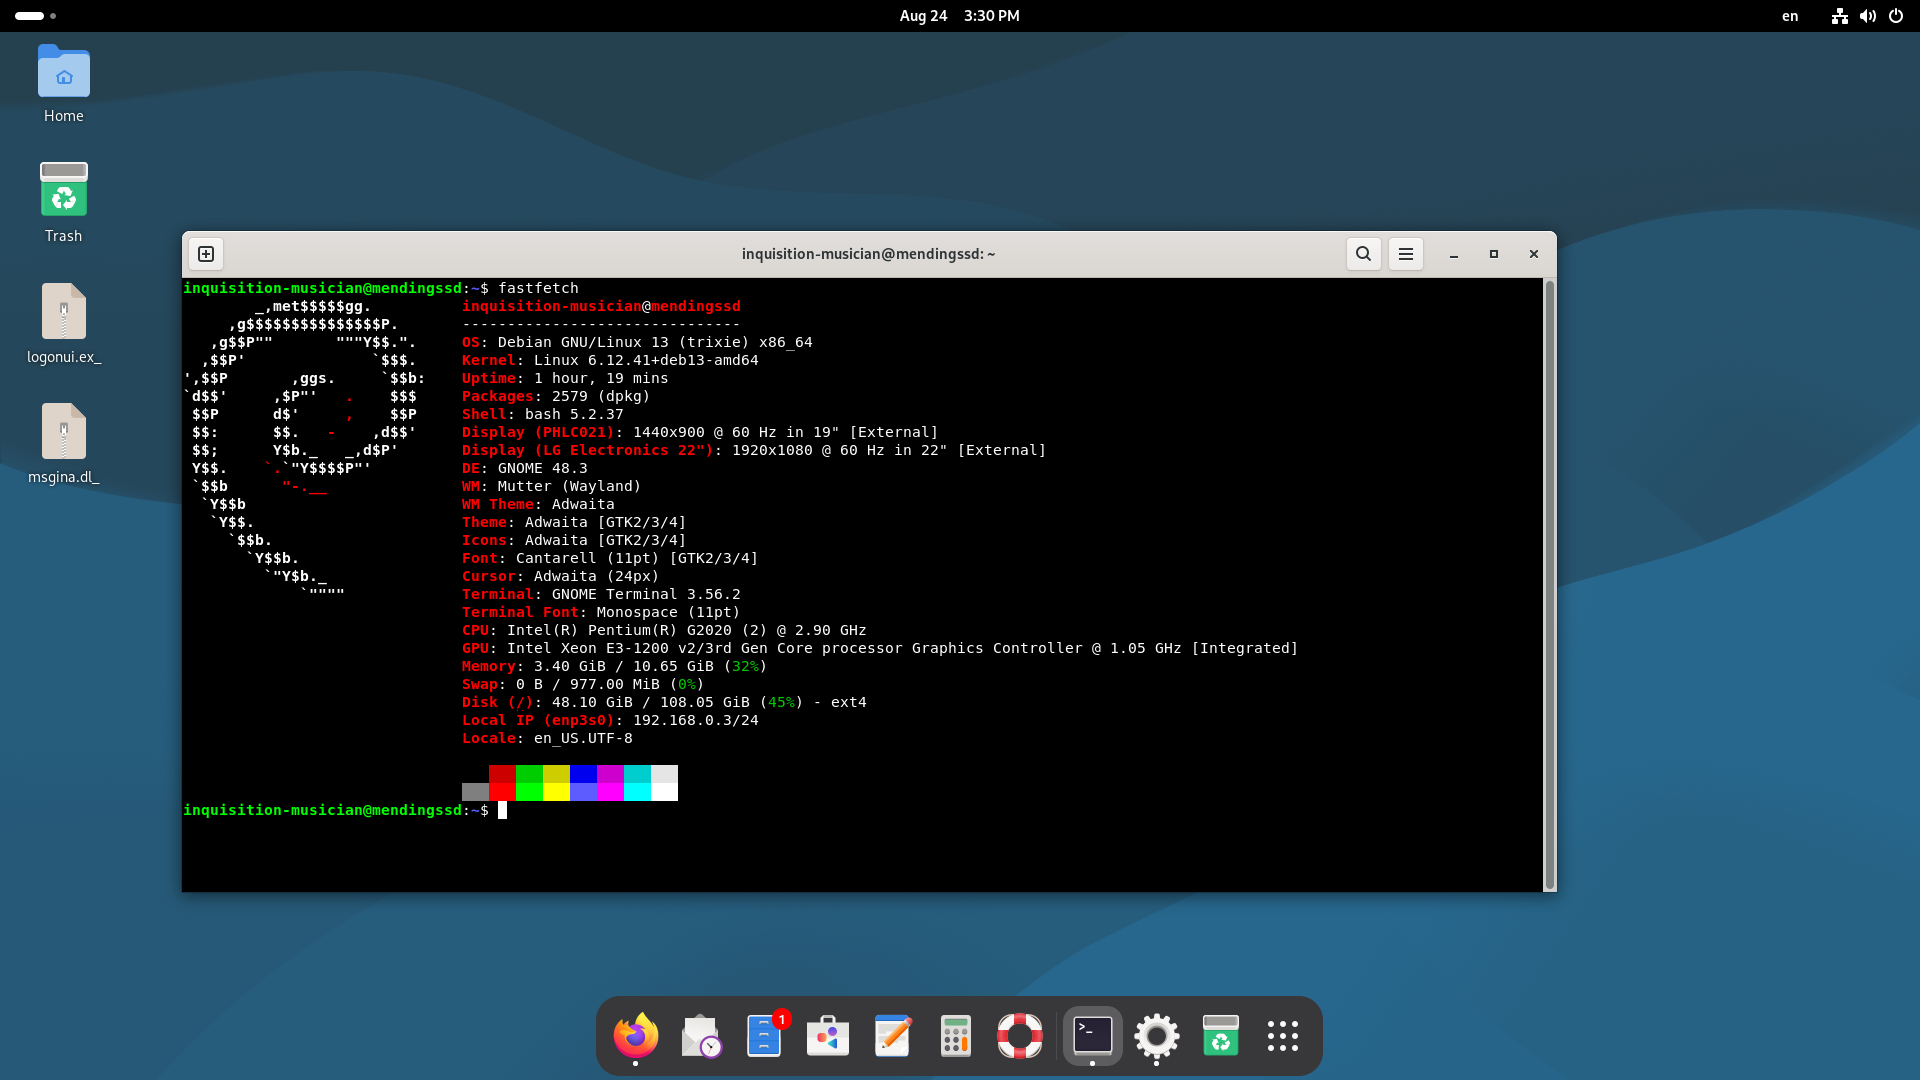The image size is (1920, 1080).
Task: Open the Help lifebuoy icon in dock
Action: tap(1020, 1036)
